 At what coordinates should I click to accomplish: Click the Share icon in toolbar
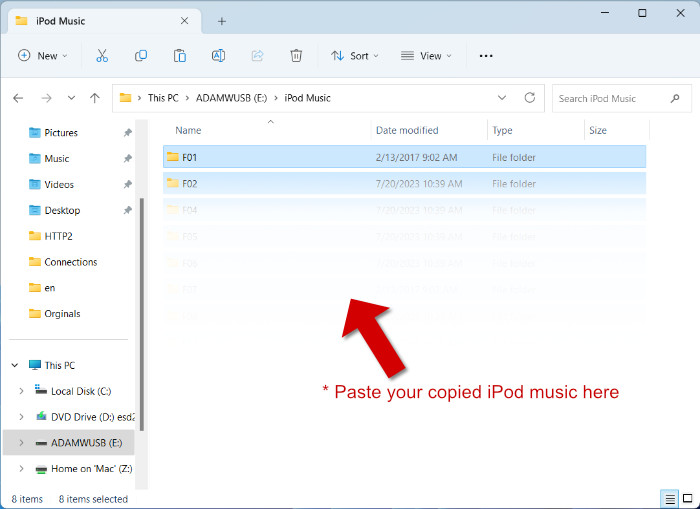click(257, 56)
